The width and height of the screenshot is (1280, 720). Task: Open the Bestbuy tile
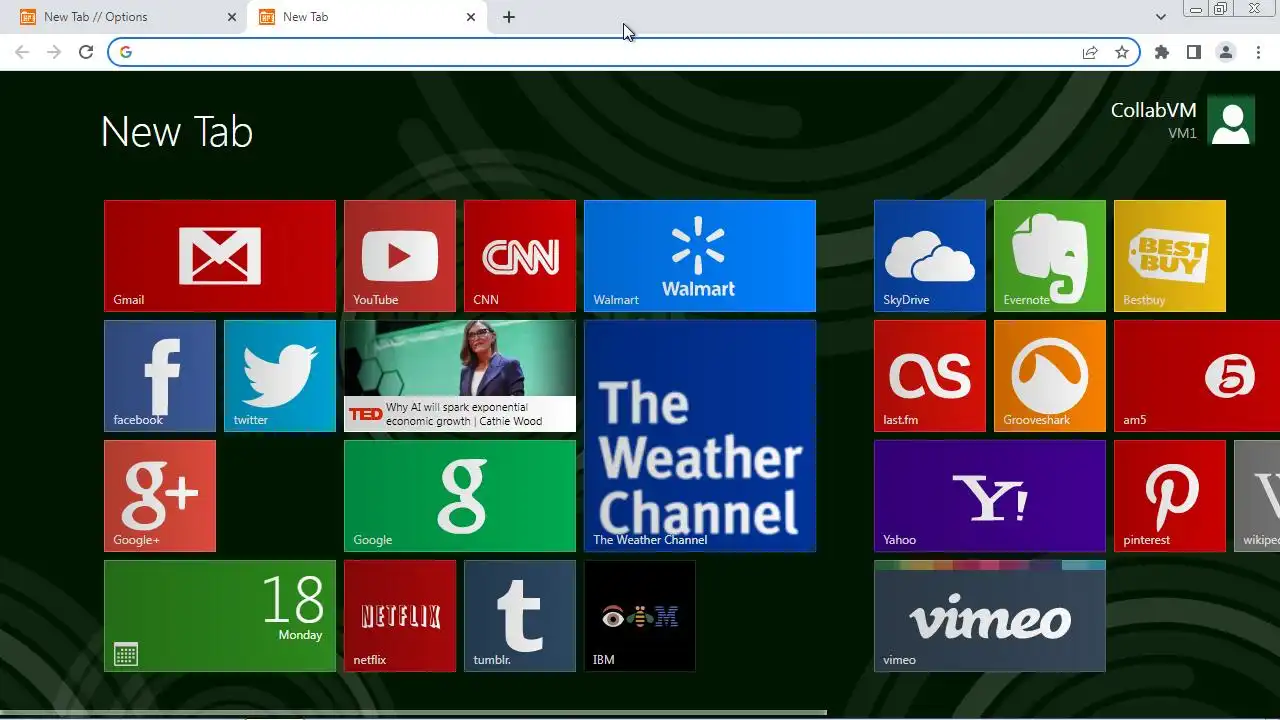click(1170, 256)
